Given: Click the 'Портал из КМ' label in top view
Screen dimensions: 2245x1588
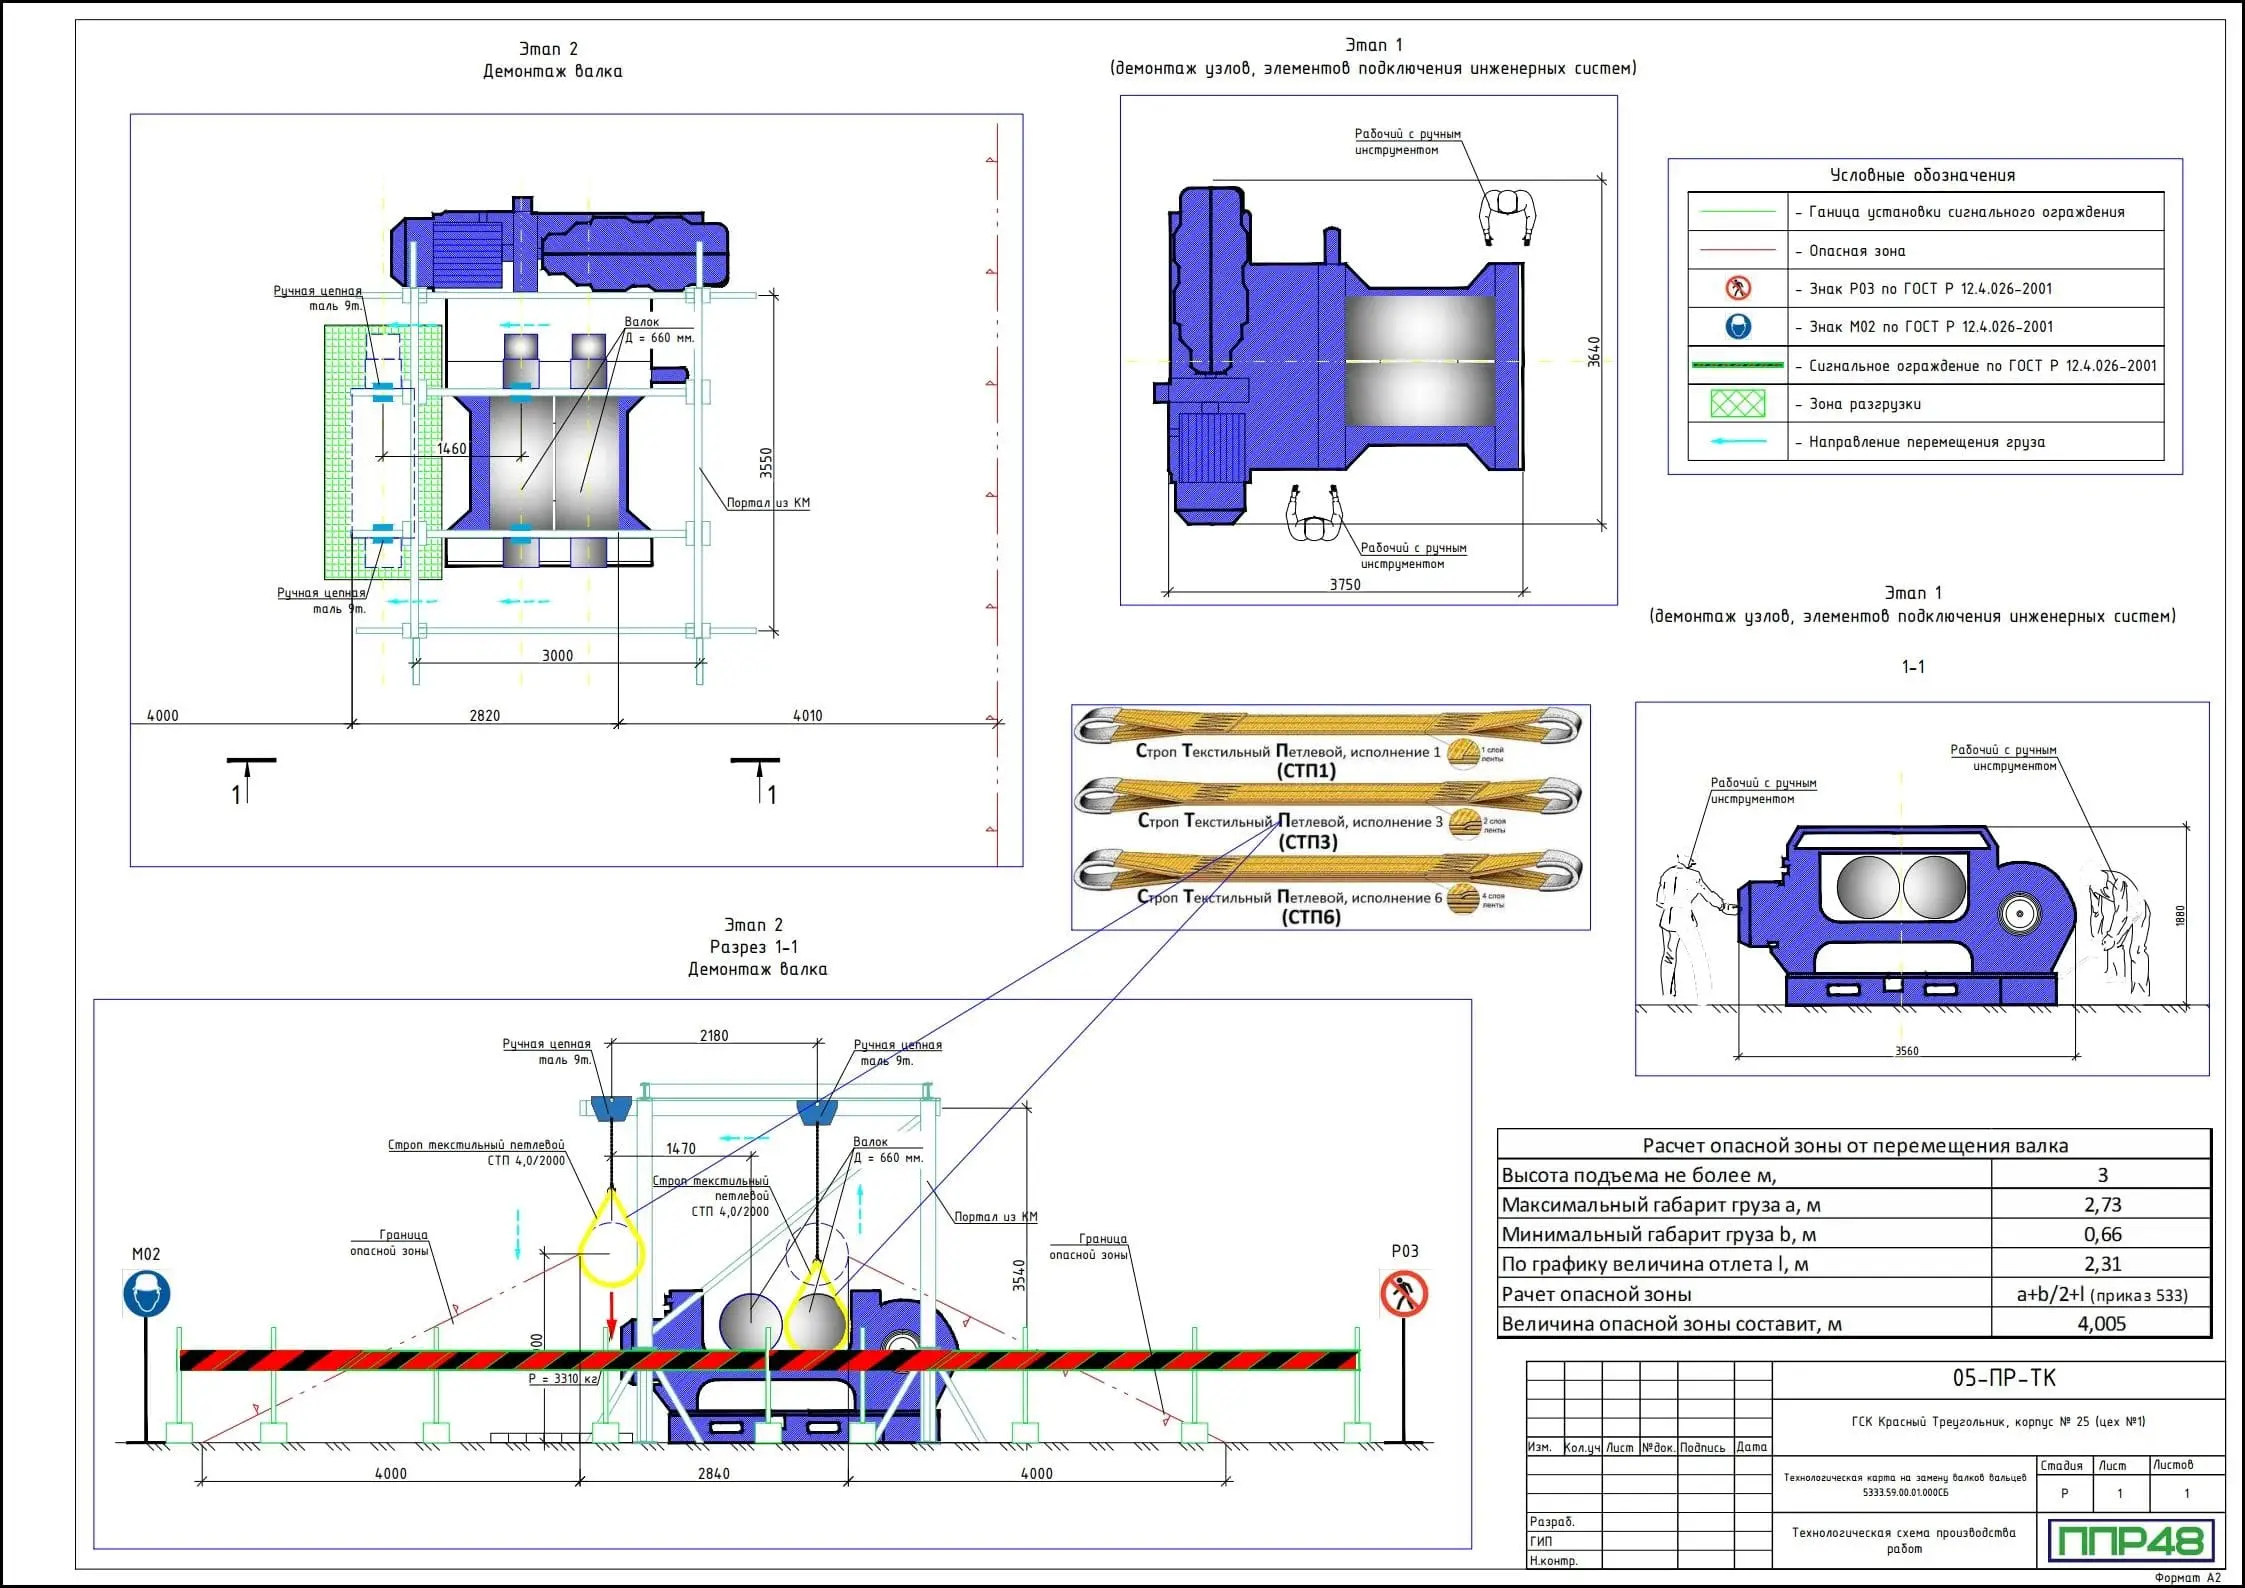Looking at the screenshot, I should click(768, 503).
